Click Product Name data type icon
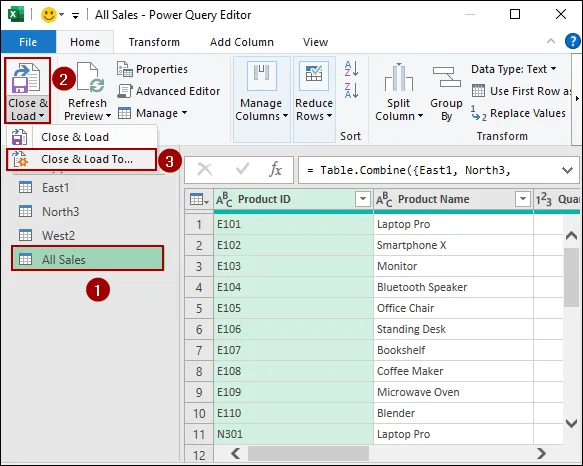 pyautogui.click(x=384, y=200)
